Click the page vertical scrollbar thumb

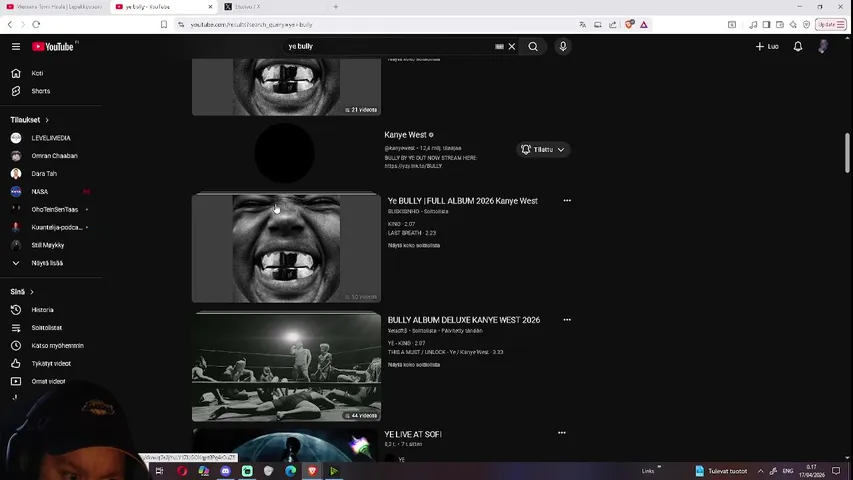point(847,153)
